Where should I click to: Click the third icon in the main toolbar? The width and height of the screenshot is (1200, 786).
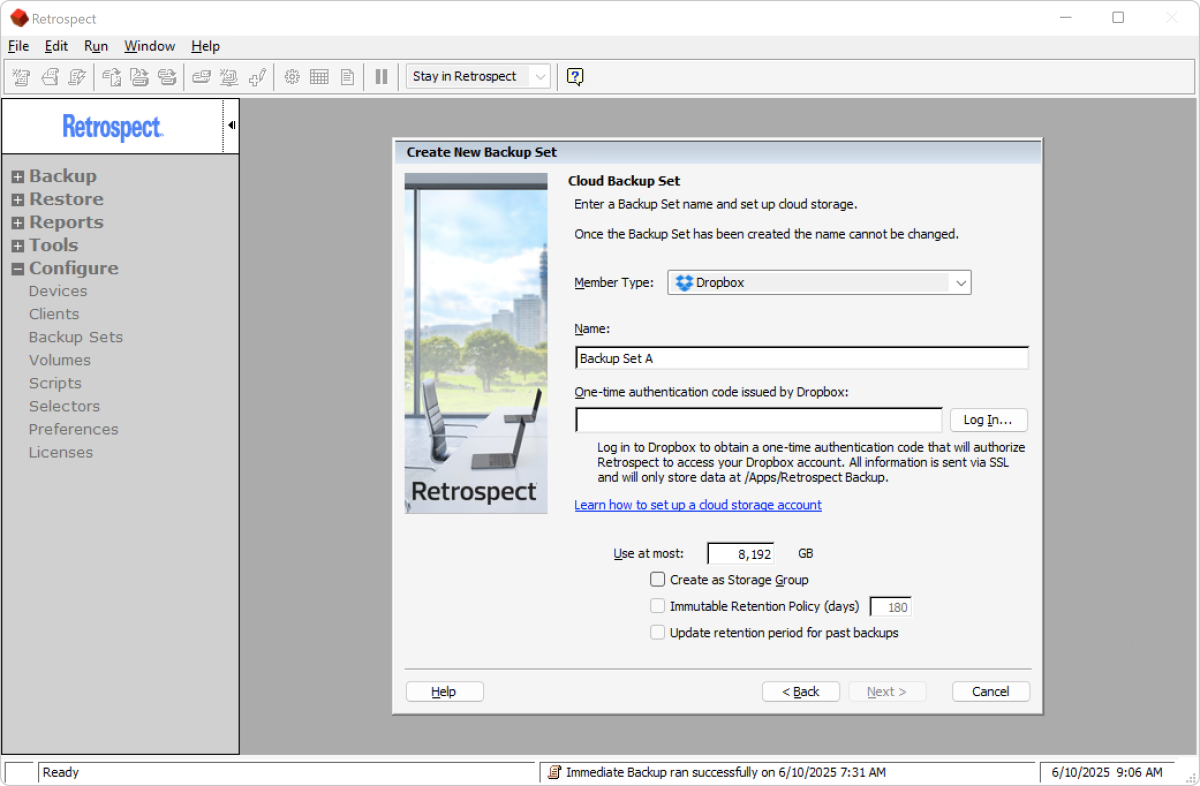(77, 76)
